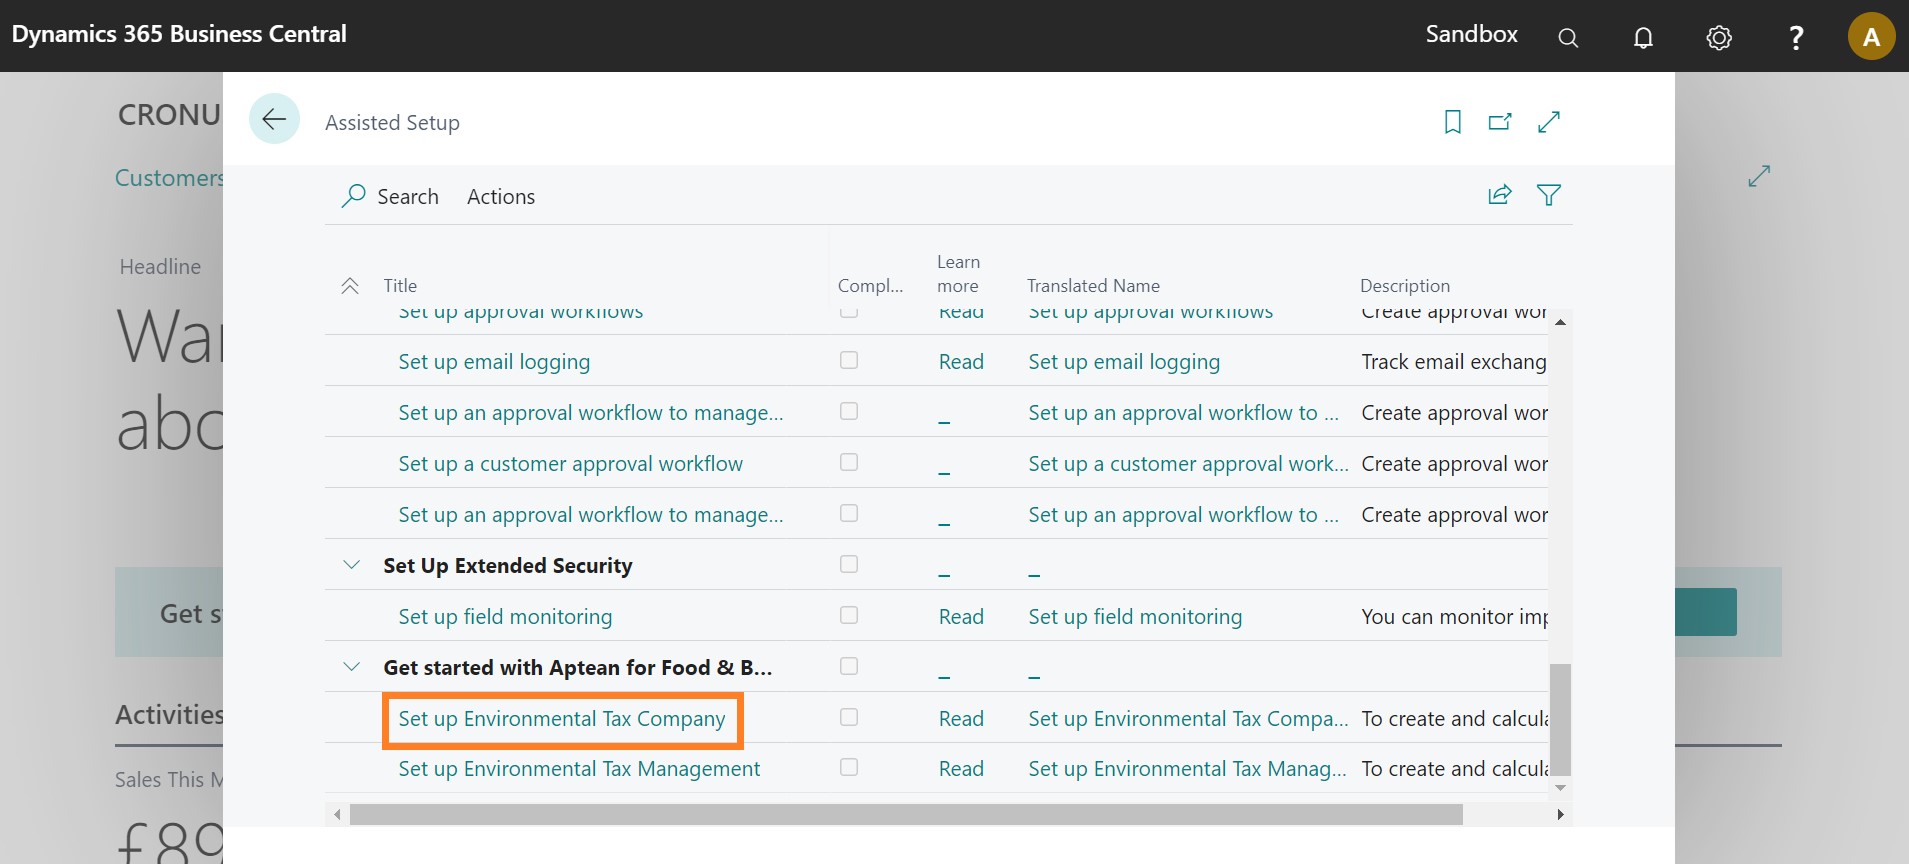Screen dimensions: 1909x864
Task: Collapse the Set Up Extended Security group
Action: click(x=351, y=565)
